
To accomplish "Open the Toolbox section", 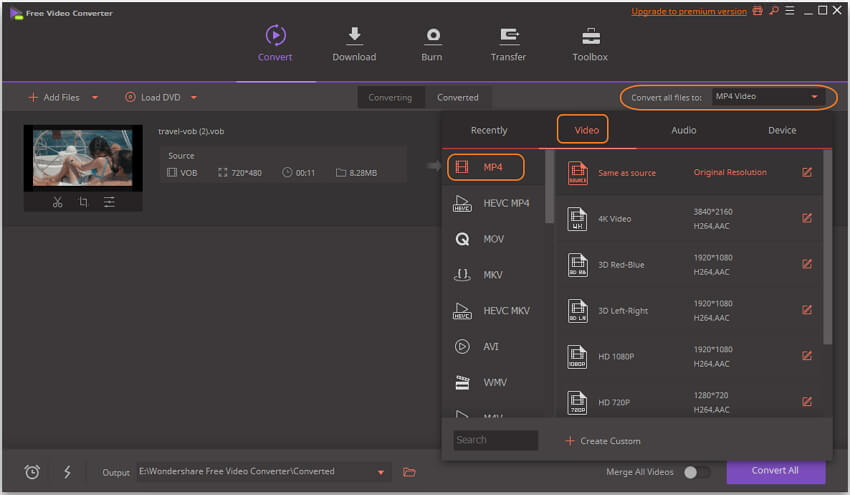I will 590,43.
